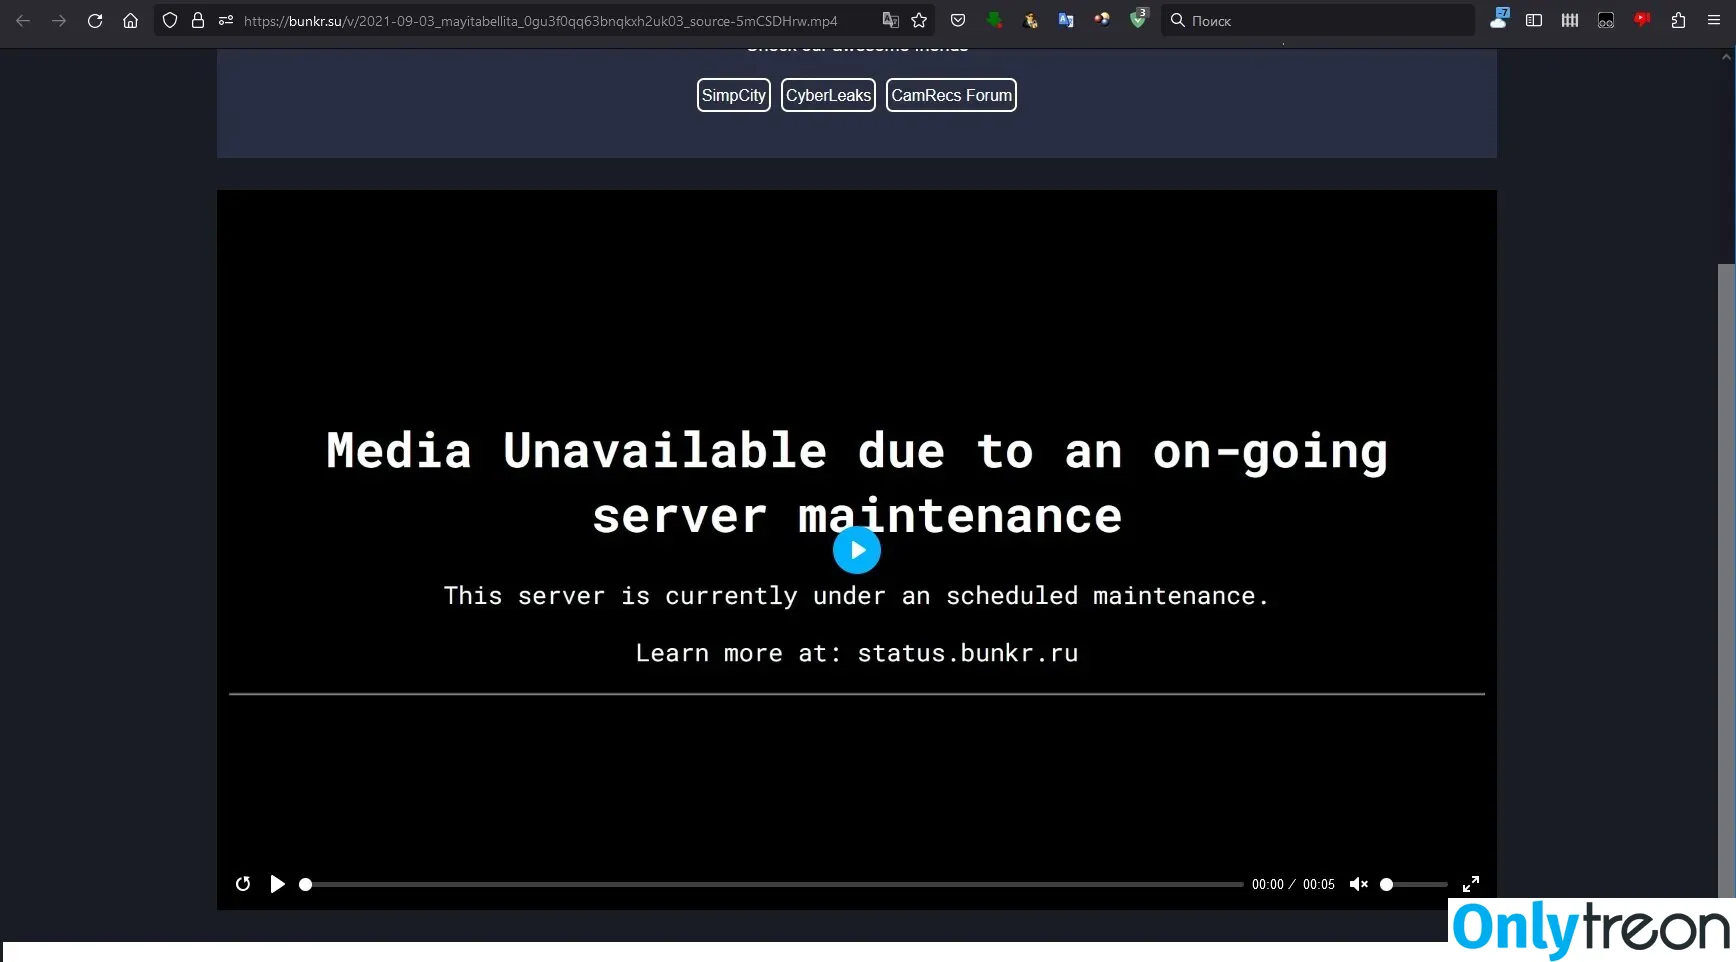The height and width of the screenshot is (962, 1736).
Task: Open the red video downloader extension
Action: click(x=1642, y=19)
